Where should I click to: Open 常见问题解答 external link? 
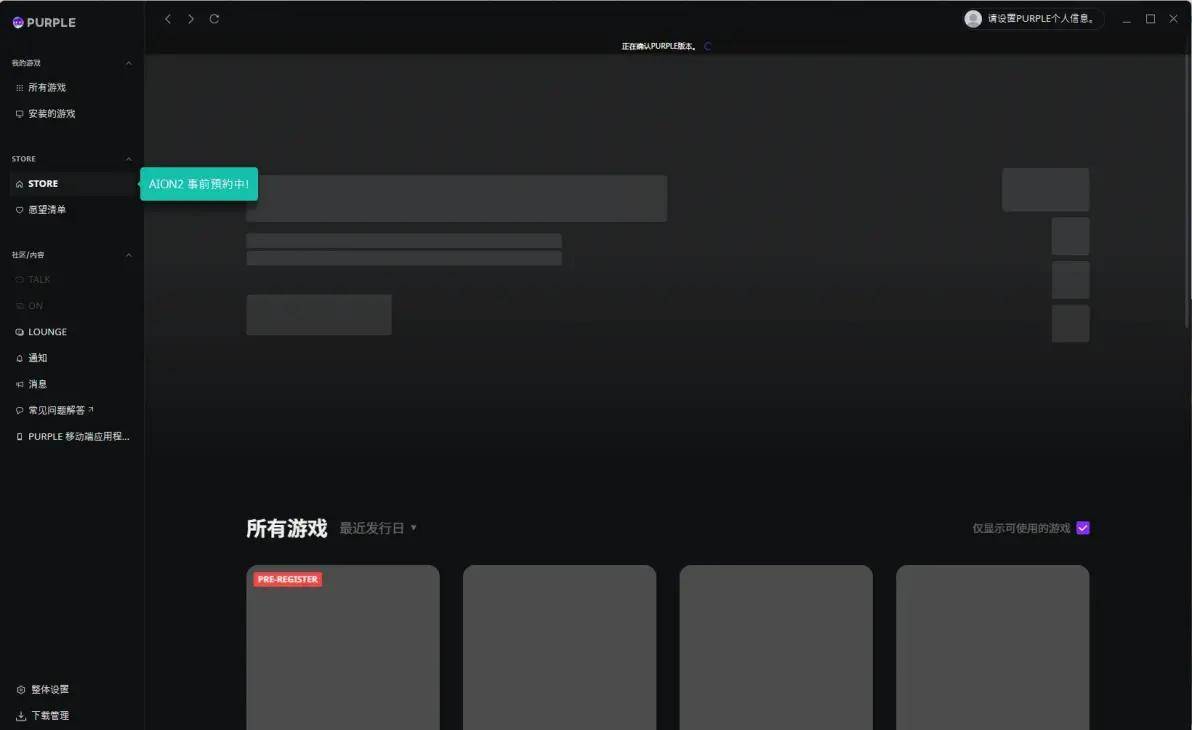(x=60, y=410)
